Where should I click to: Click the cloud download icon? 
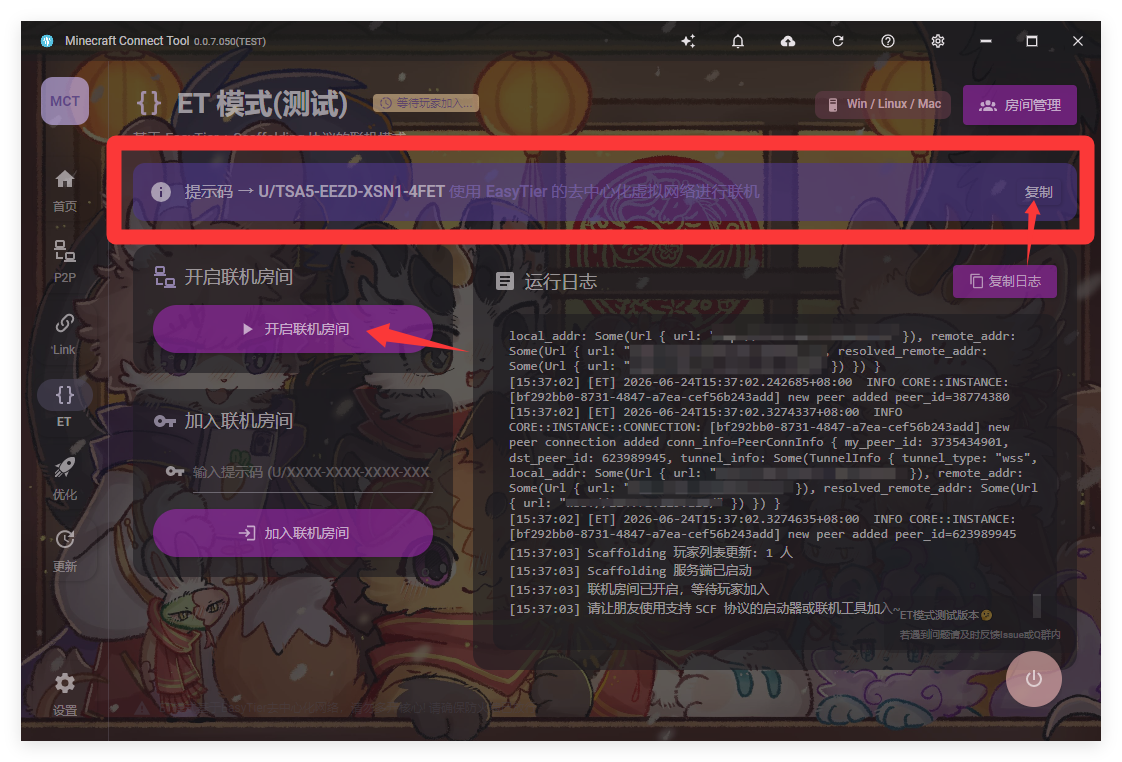point(788,41)
